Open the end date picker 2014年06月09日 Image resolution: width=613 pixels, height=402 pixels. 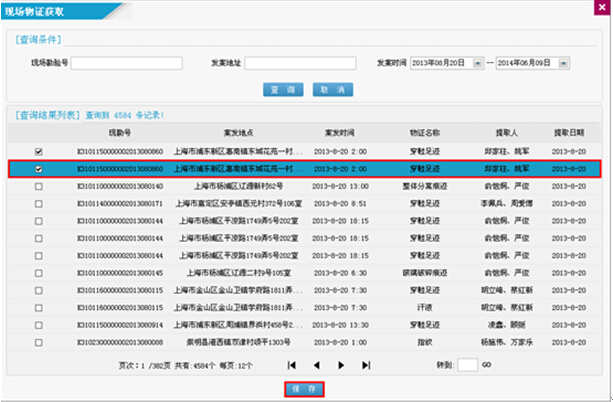tap(563, 63)
